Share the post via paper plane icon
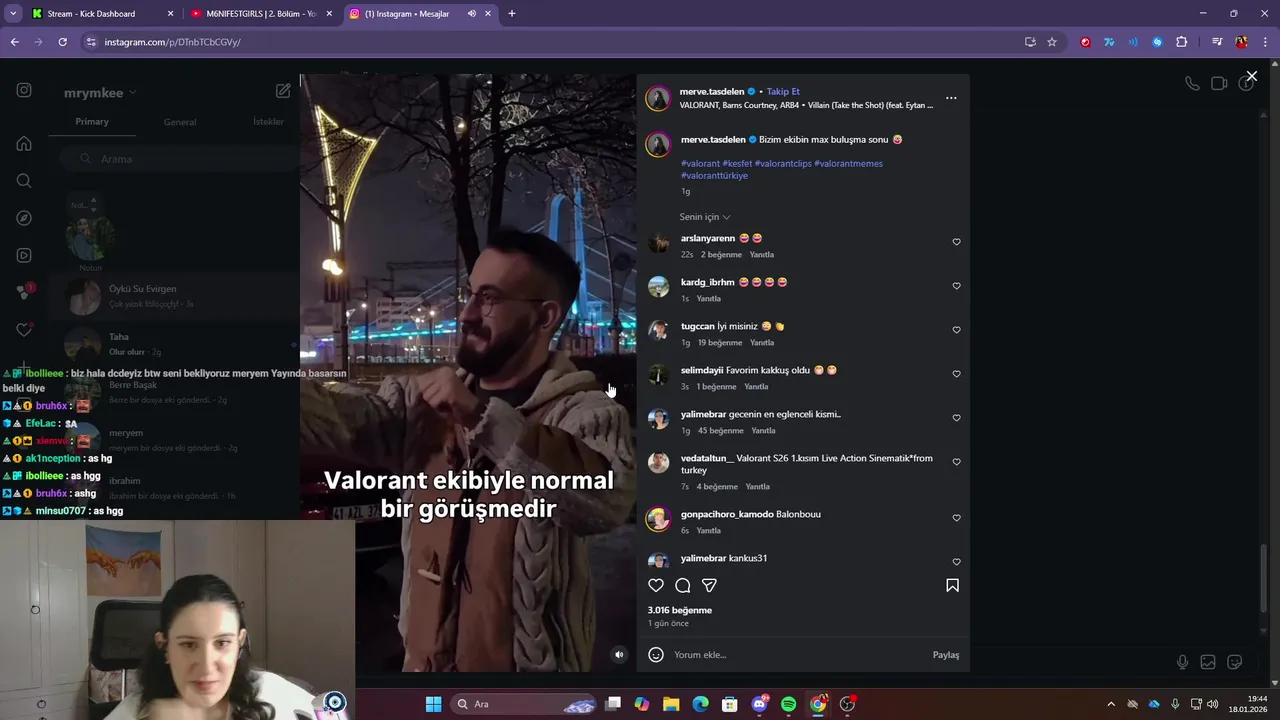This screenshot has height=720, width=1280. 709,585
